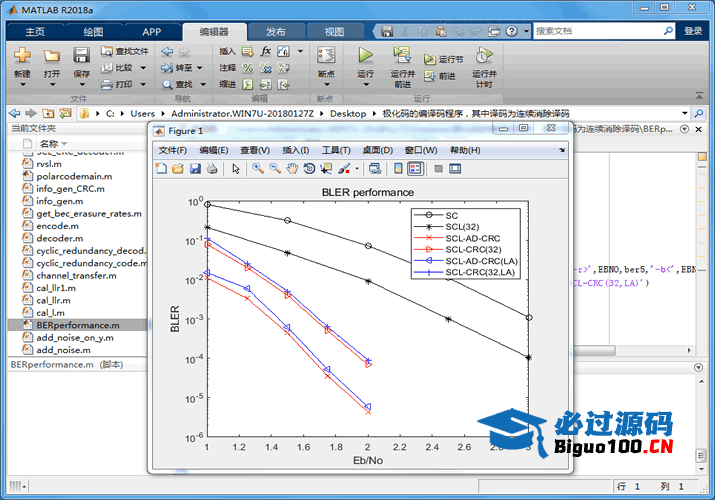Click the 登录 (Sign In) link
Image resolution: width=715 pixels, height=500 pixels.
coord(693,31)
